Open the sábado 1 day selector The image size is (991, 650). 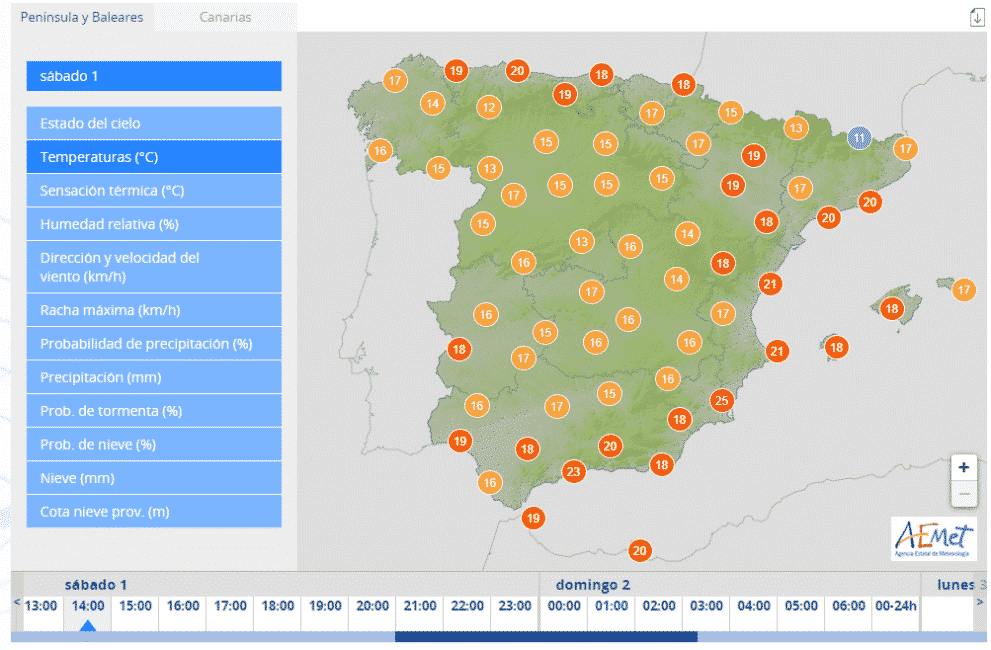click(x=154, y=76)
